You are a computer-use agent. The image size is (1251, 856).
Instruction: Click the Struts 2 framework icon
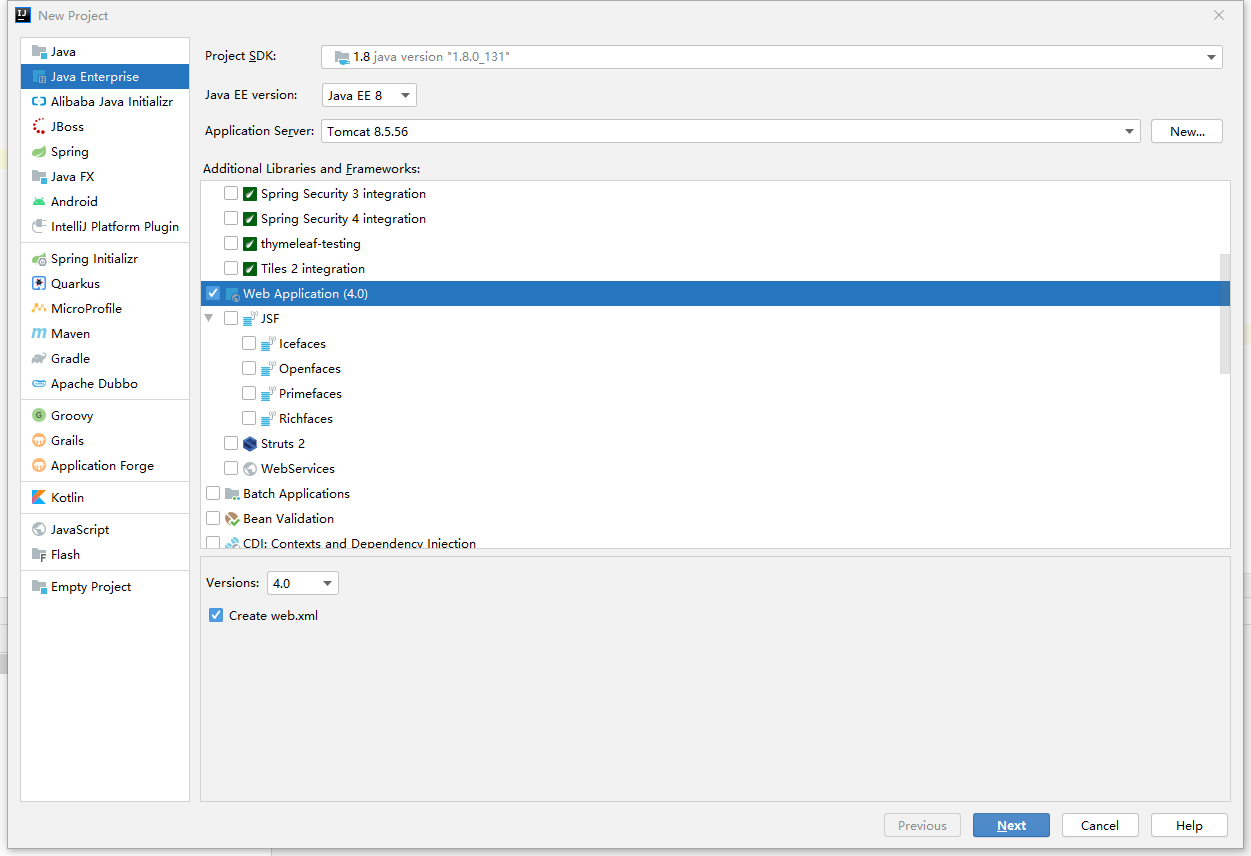coord(250,444)
